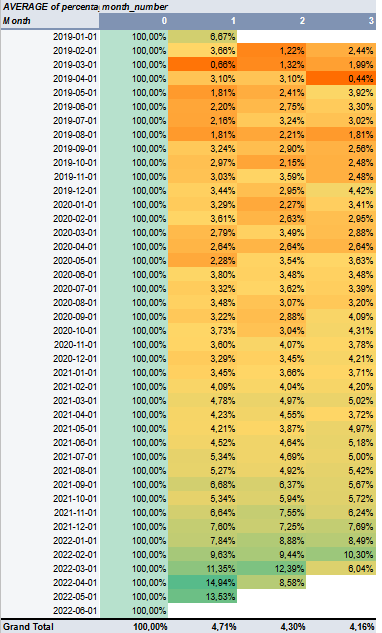Select column header 3
The height and width of the screenshot is (633, 382).
tap(341, 21)
